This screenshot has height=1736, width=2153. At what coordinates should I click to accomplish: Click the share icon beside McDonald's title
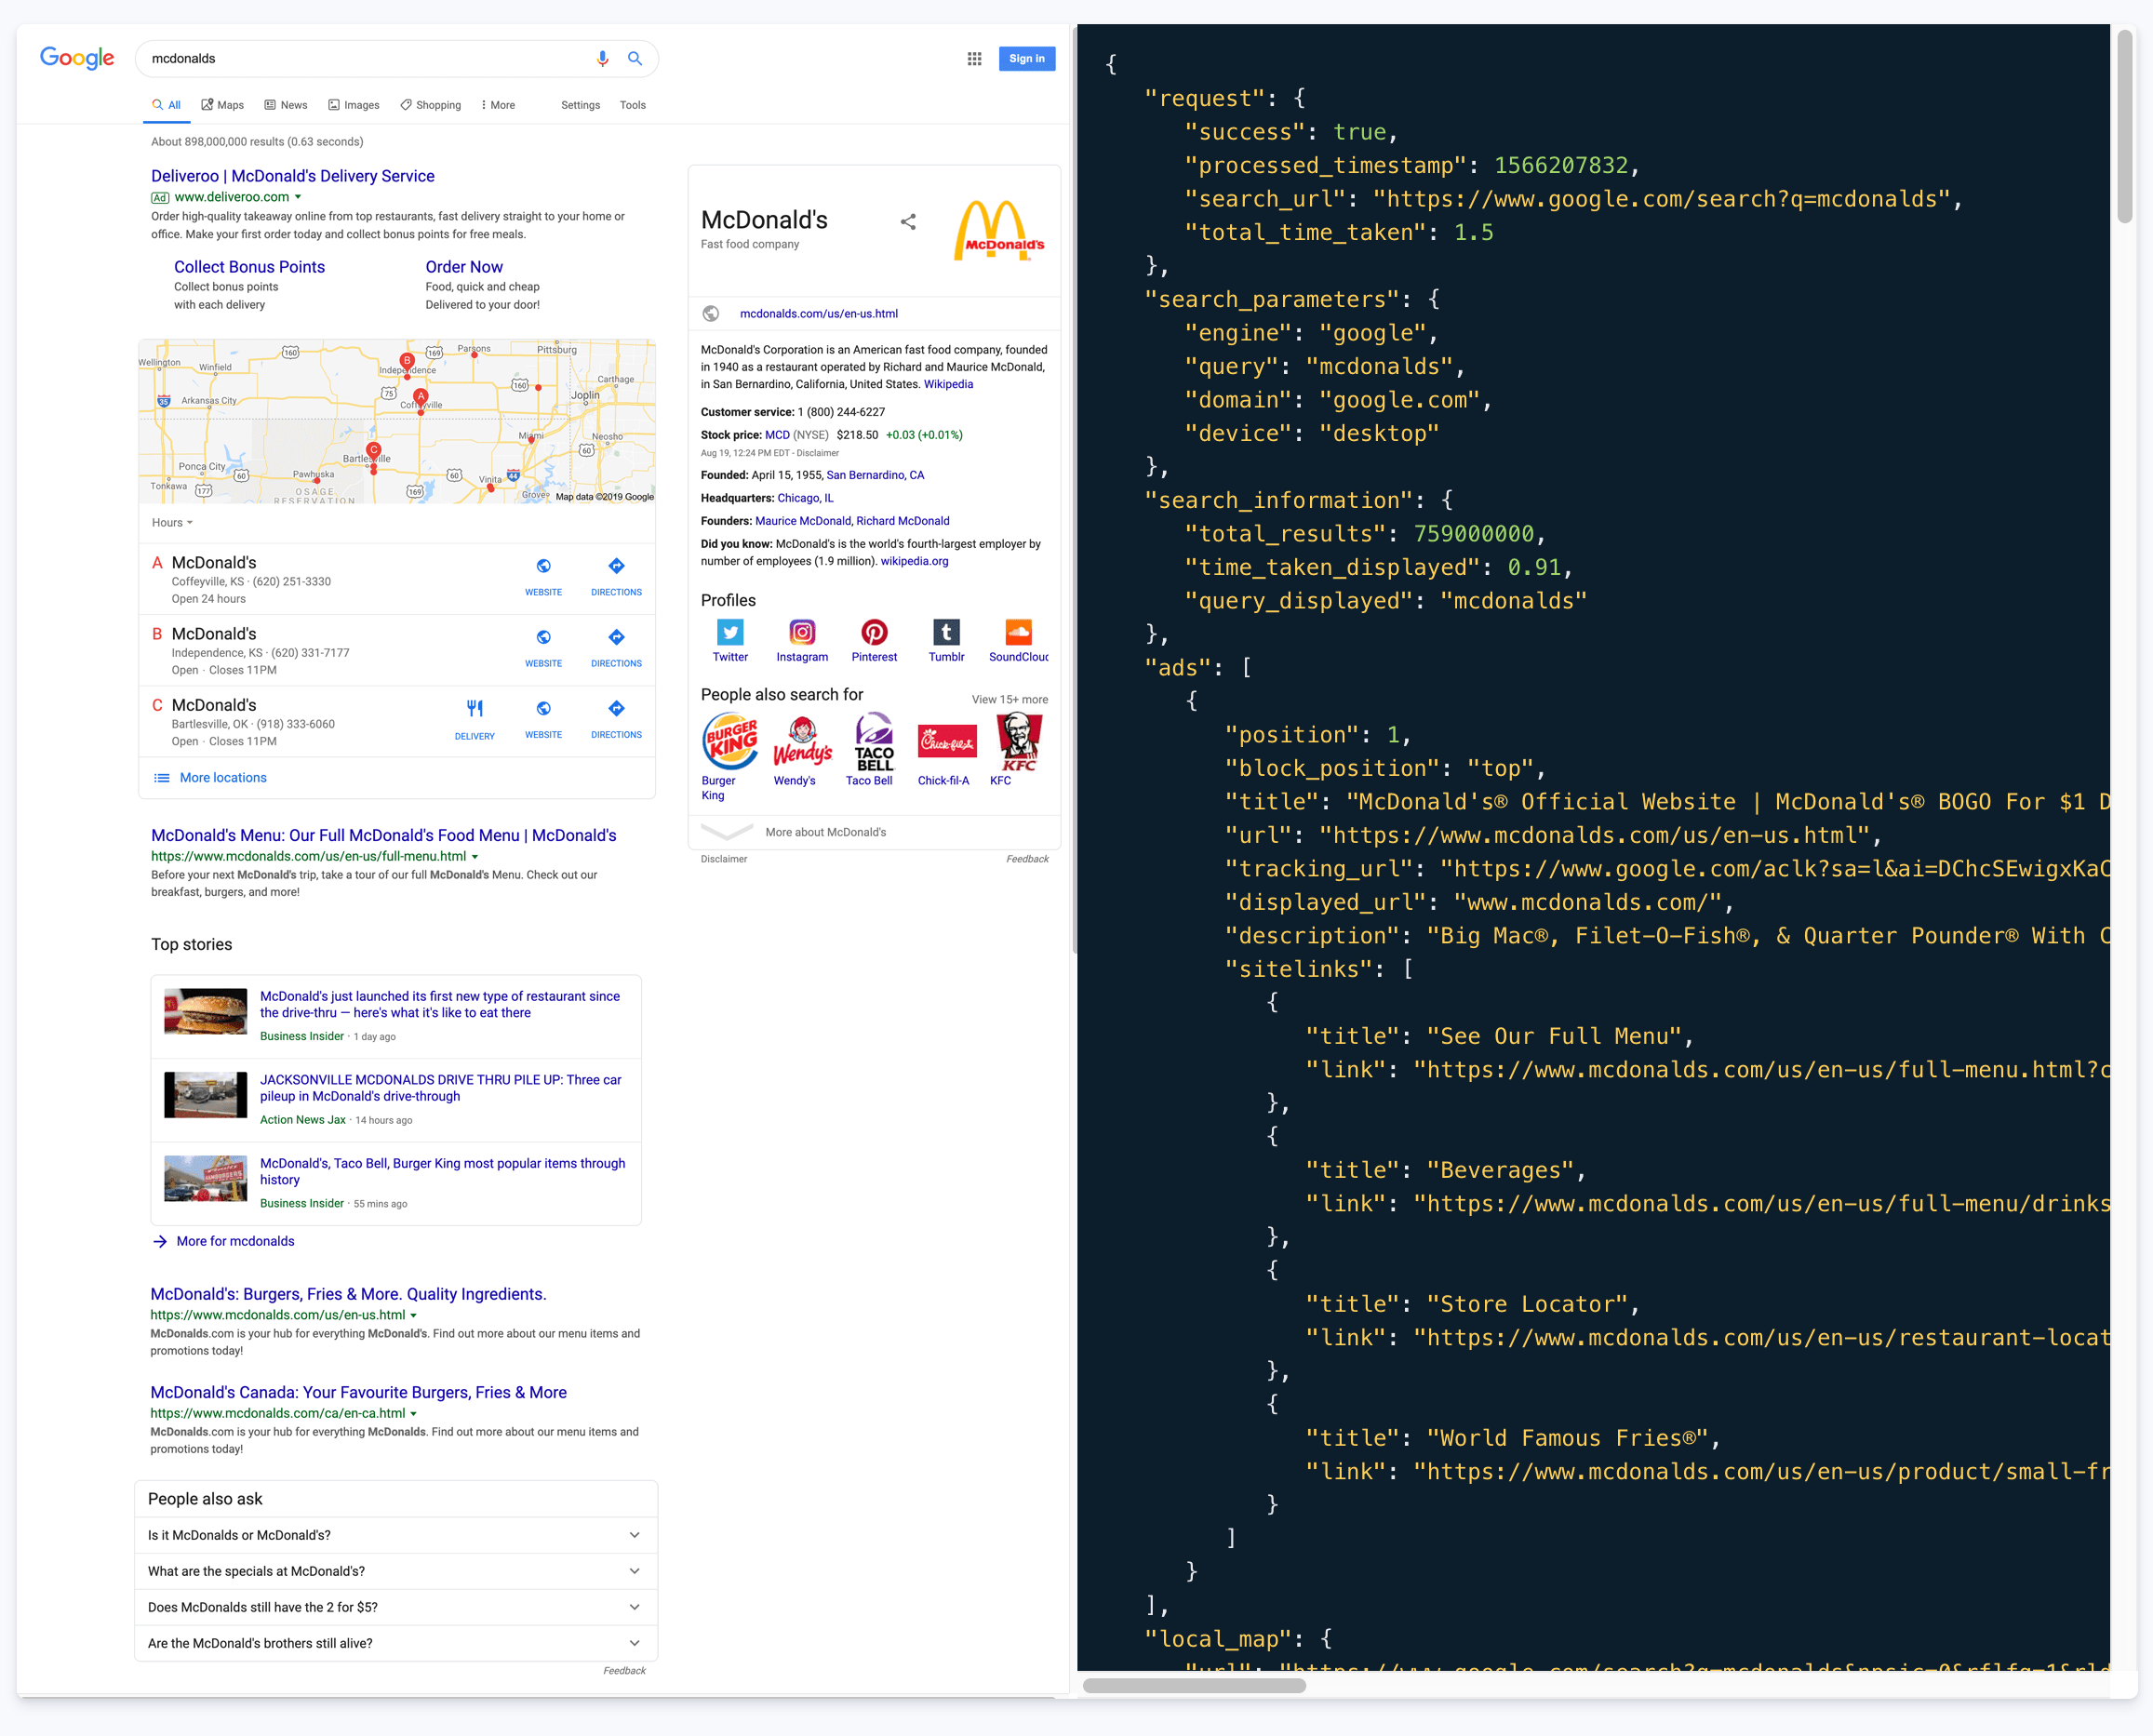pos(908,222)
